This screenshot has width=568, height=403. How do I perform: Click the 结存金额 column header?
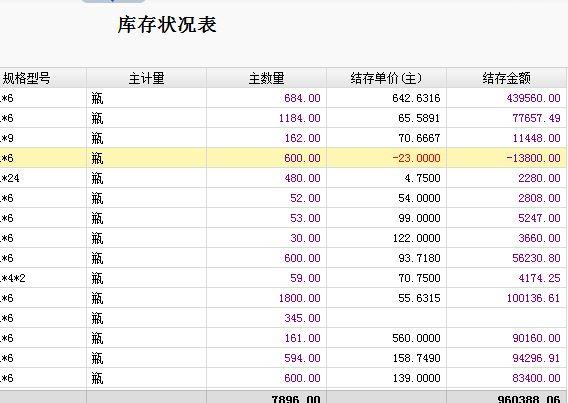pyautogui.click(x=506, y=78)
